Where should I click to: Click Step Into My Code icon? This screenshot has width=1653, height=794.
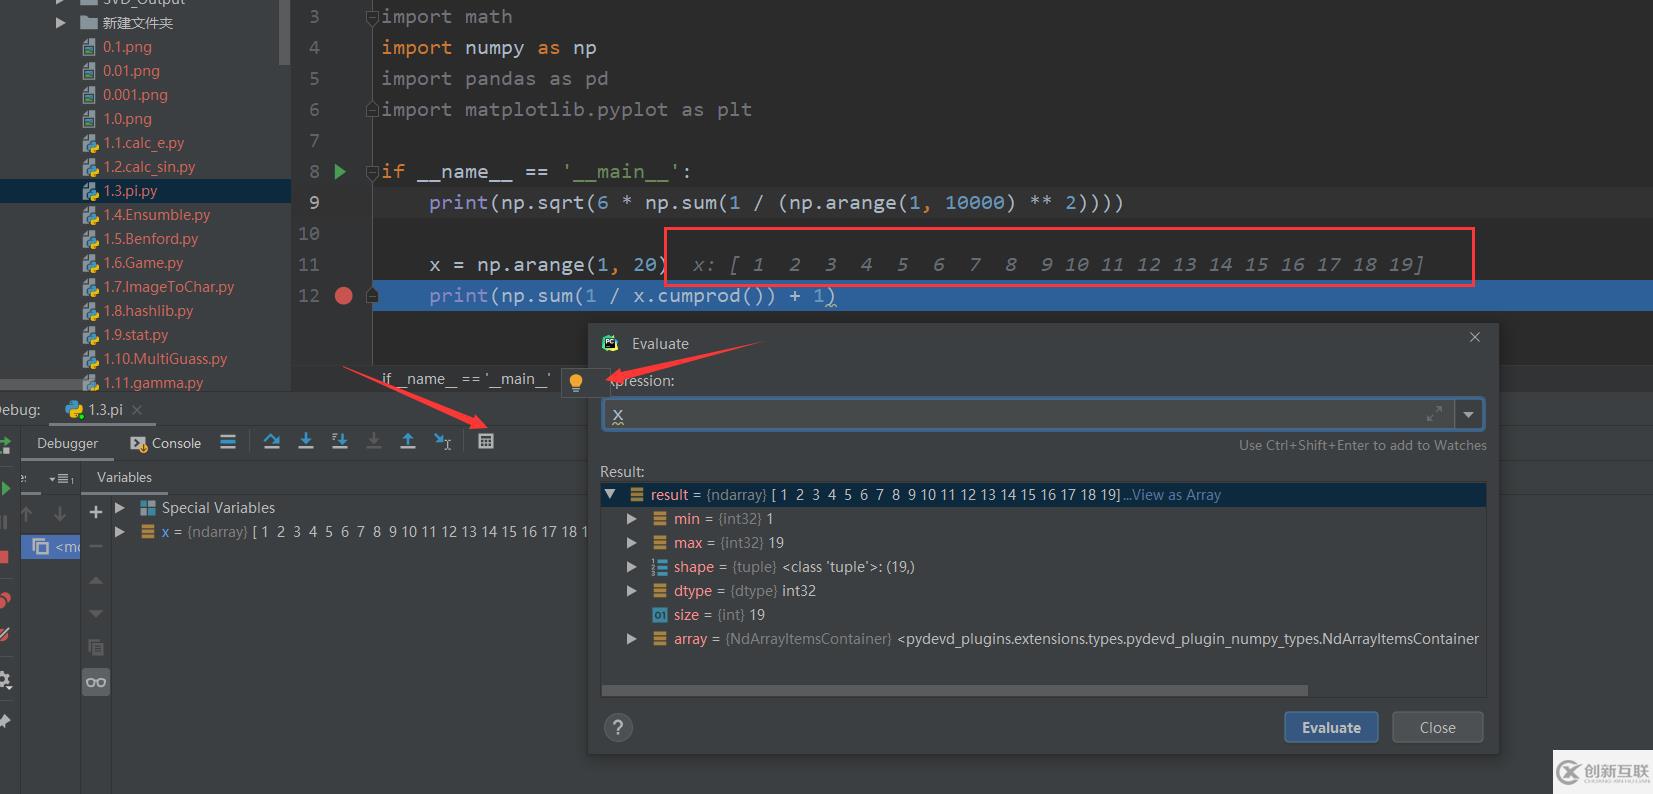coord(340,441)
